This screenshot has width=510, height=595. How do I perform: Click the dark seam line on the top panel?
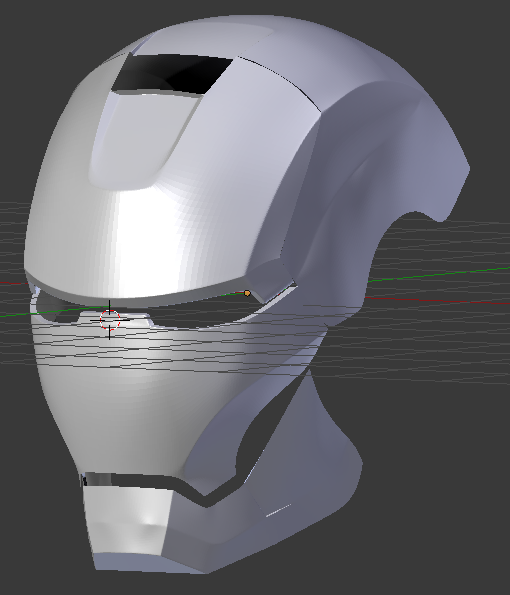click(x=280, y=81)
